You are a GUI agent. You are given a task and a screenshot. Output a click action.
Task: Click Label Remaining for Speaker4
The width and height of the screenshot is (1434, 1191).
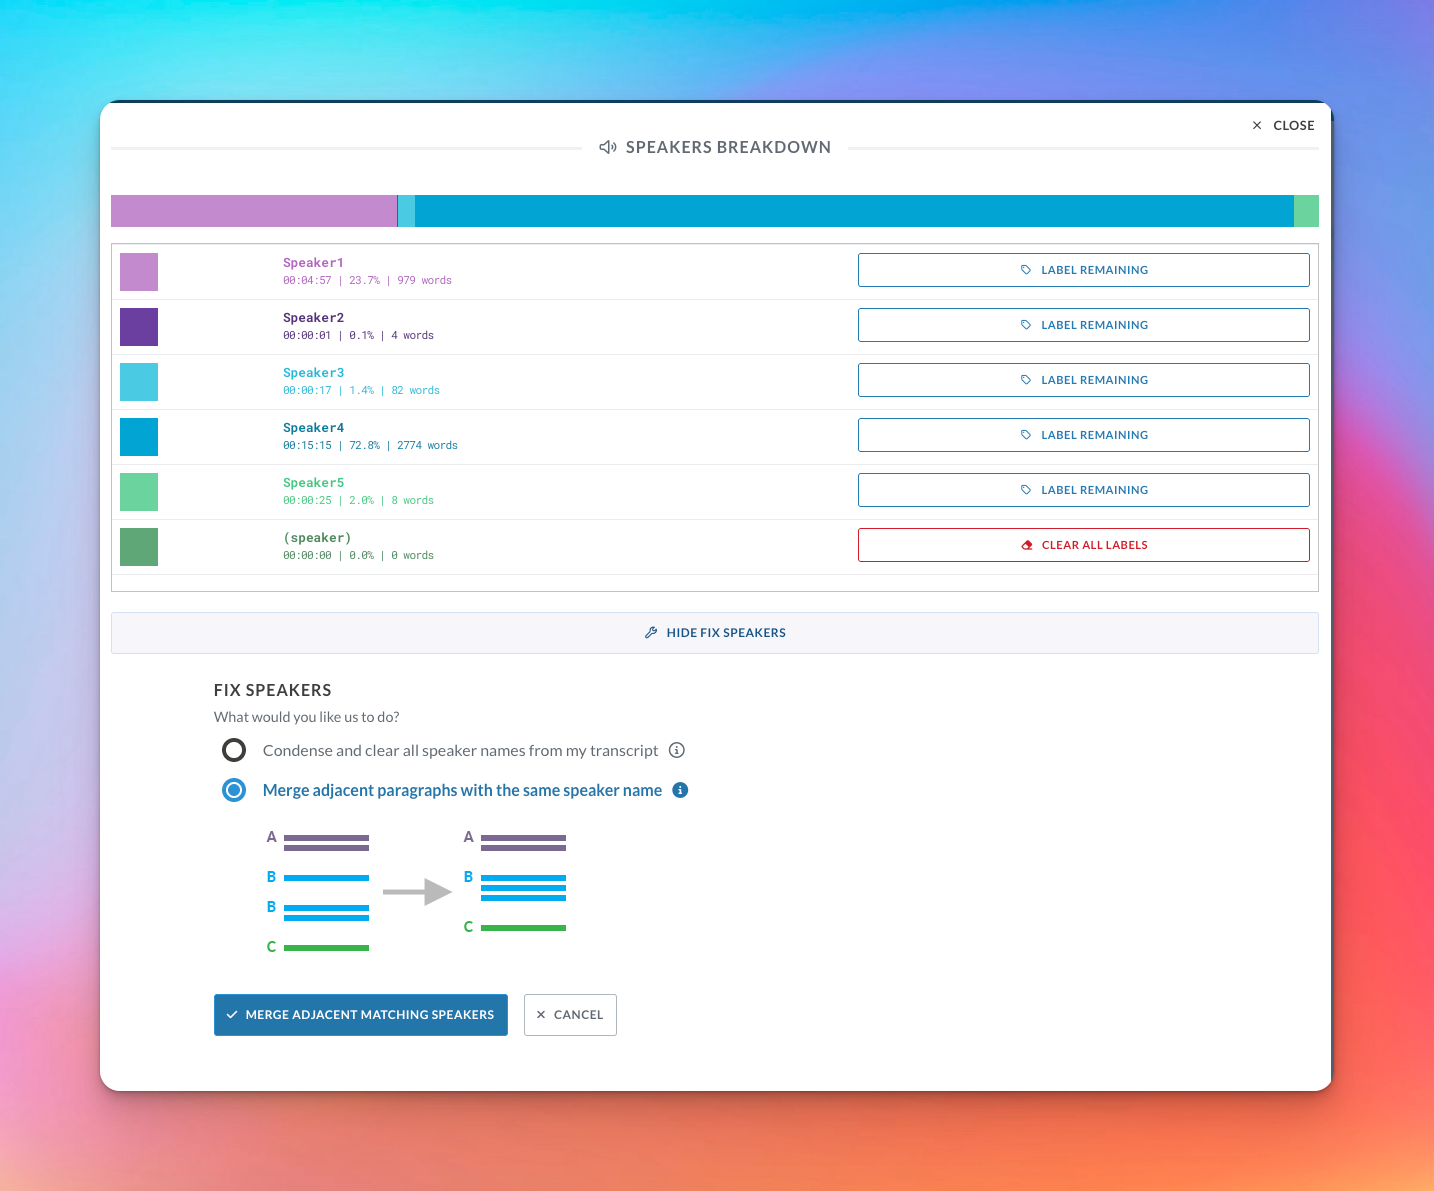(x=1083, y=435)
